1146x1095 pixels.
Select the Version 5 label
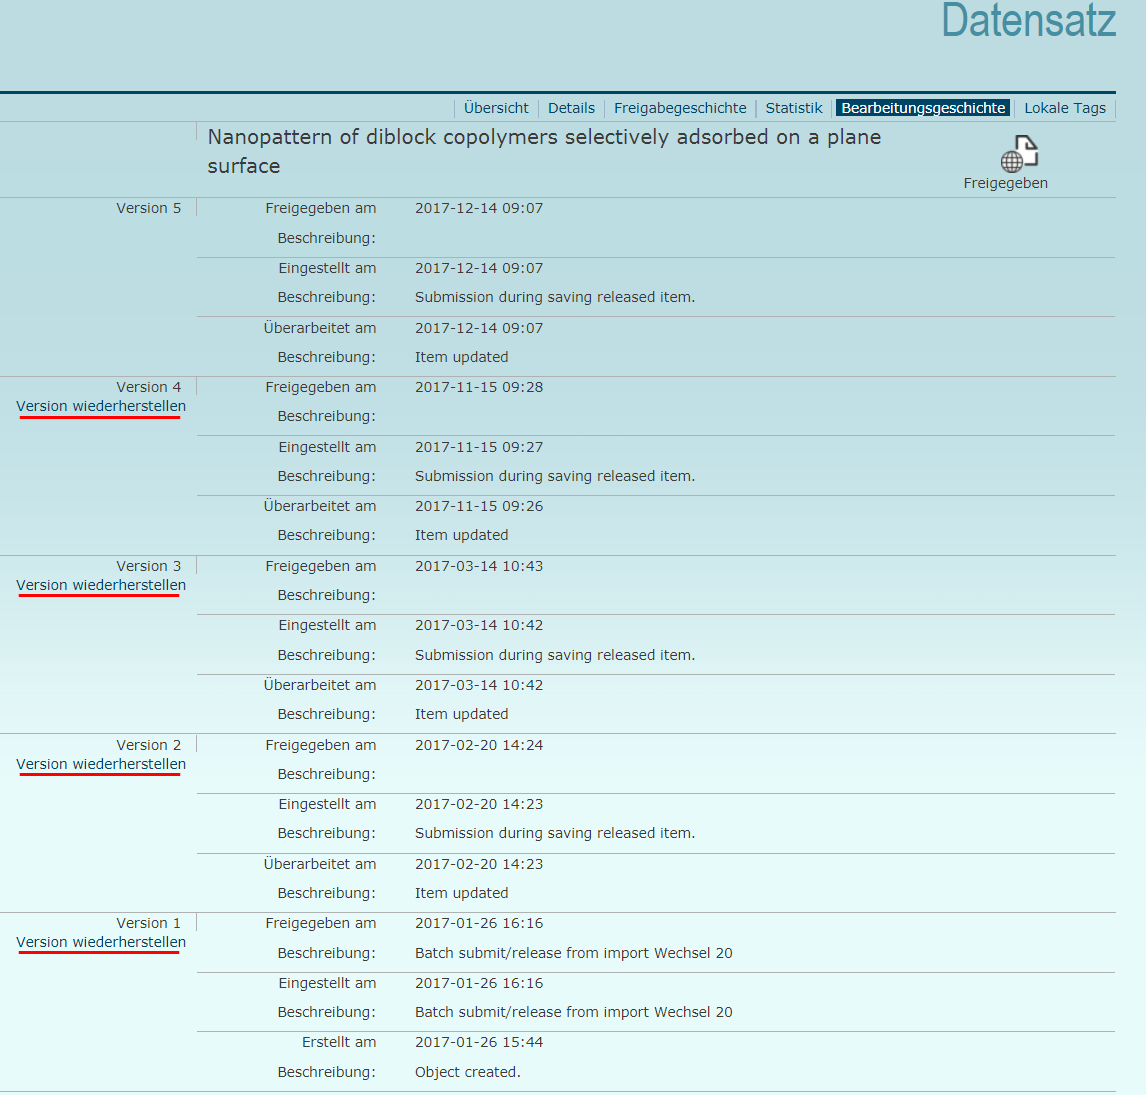(x=149, y=208)
